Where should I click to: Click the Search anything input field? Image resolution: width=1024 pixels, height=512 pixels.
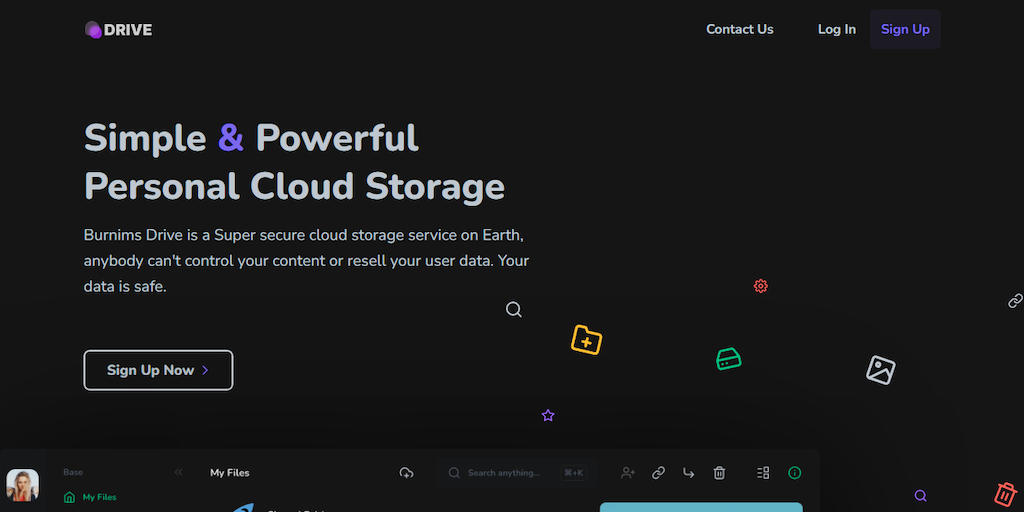(x=505, y=473)
